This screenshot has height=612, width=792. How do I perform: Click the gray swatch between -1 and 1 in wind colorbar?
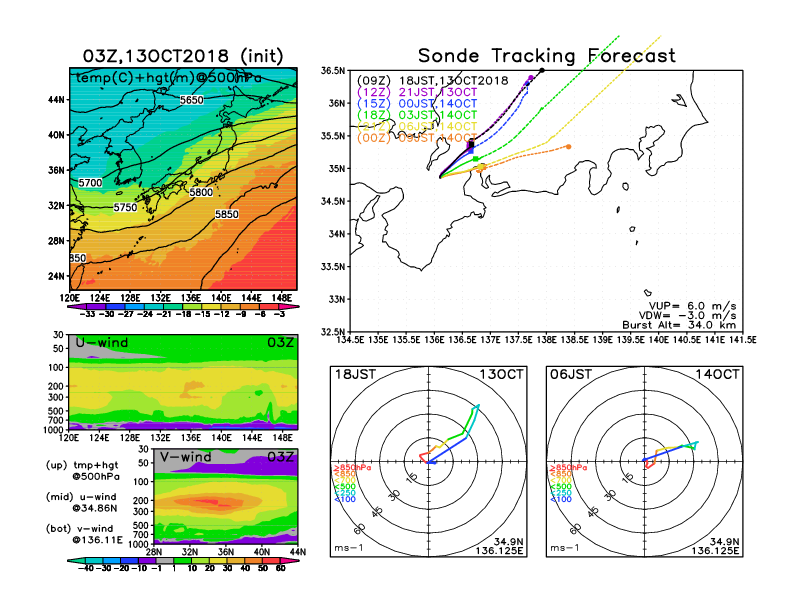click(164, 560)
